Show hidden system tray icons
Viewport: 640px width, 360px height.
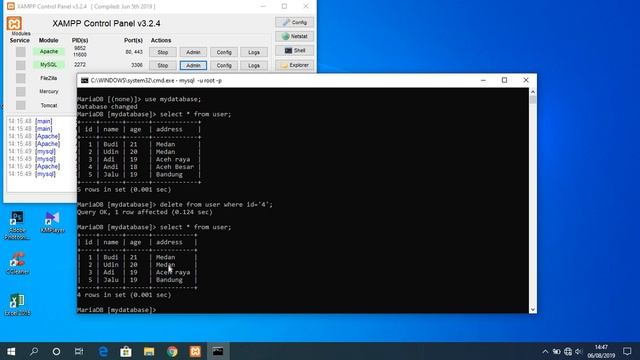(545, 351)
